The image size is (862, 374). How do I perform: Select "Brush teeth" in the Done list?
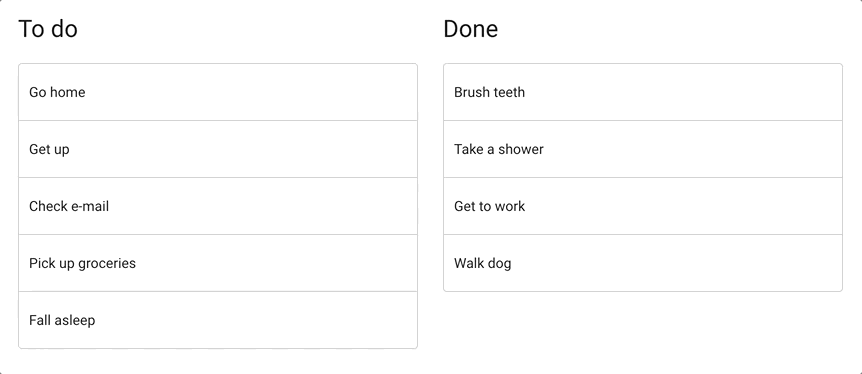(x=643, y=92)
